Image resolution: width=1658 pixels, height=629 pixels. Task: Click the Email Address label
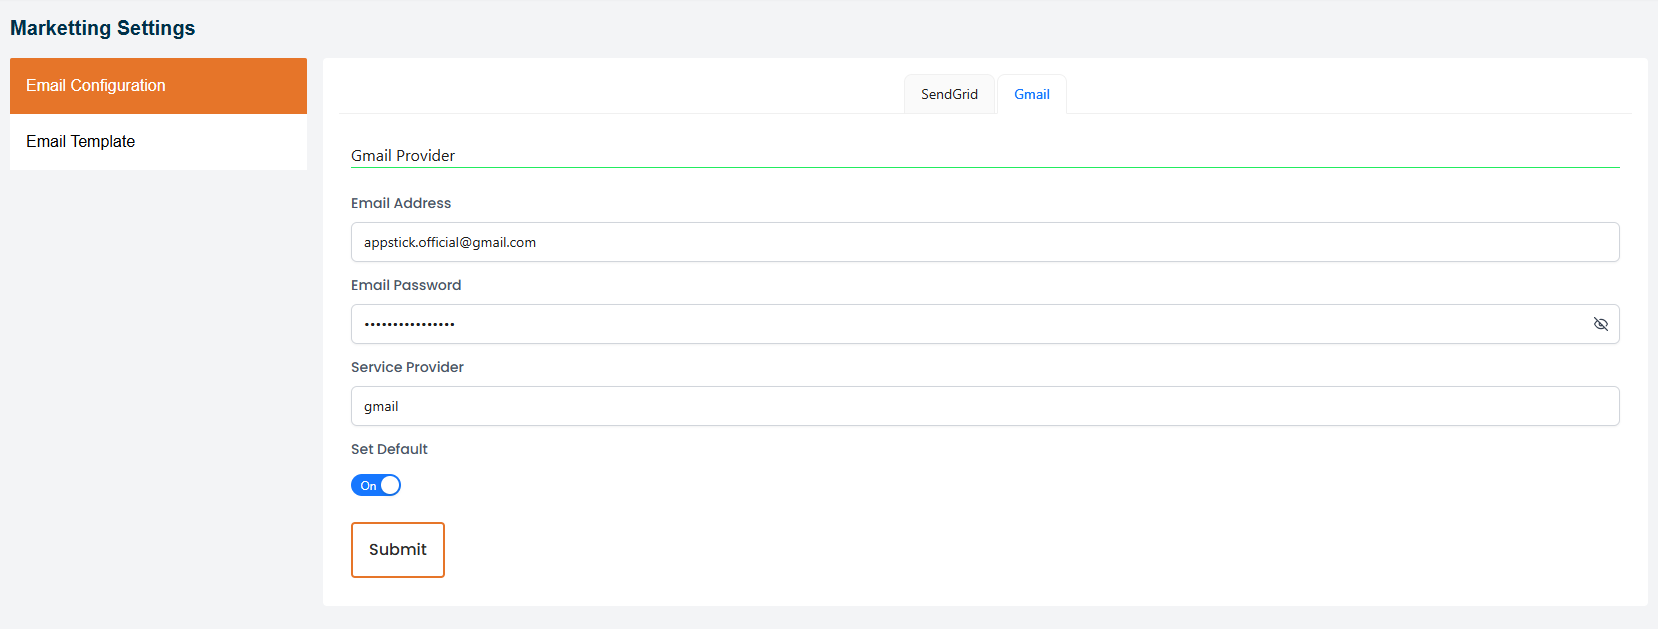(401, 203)
